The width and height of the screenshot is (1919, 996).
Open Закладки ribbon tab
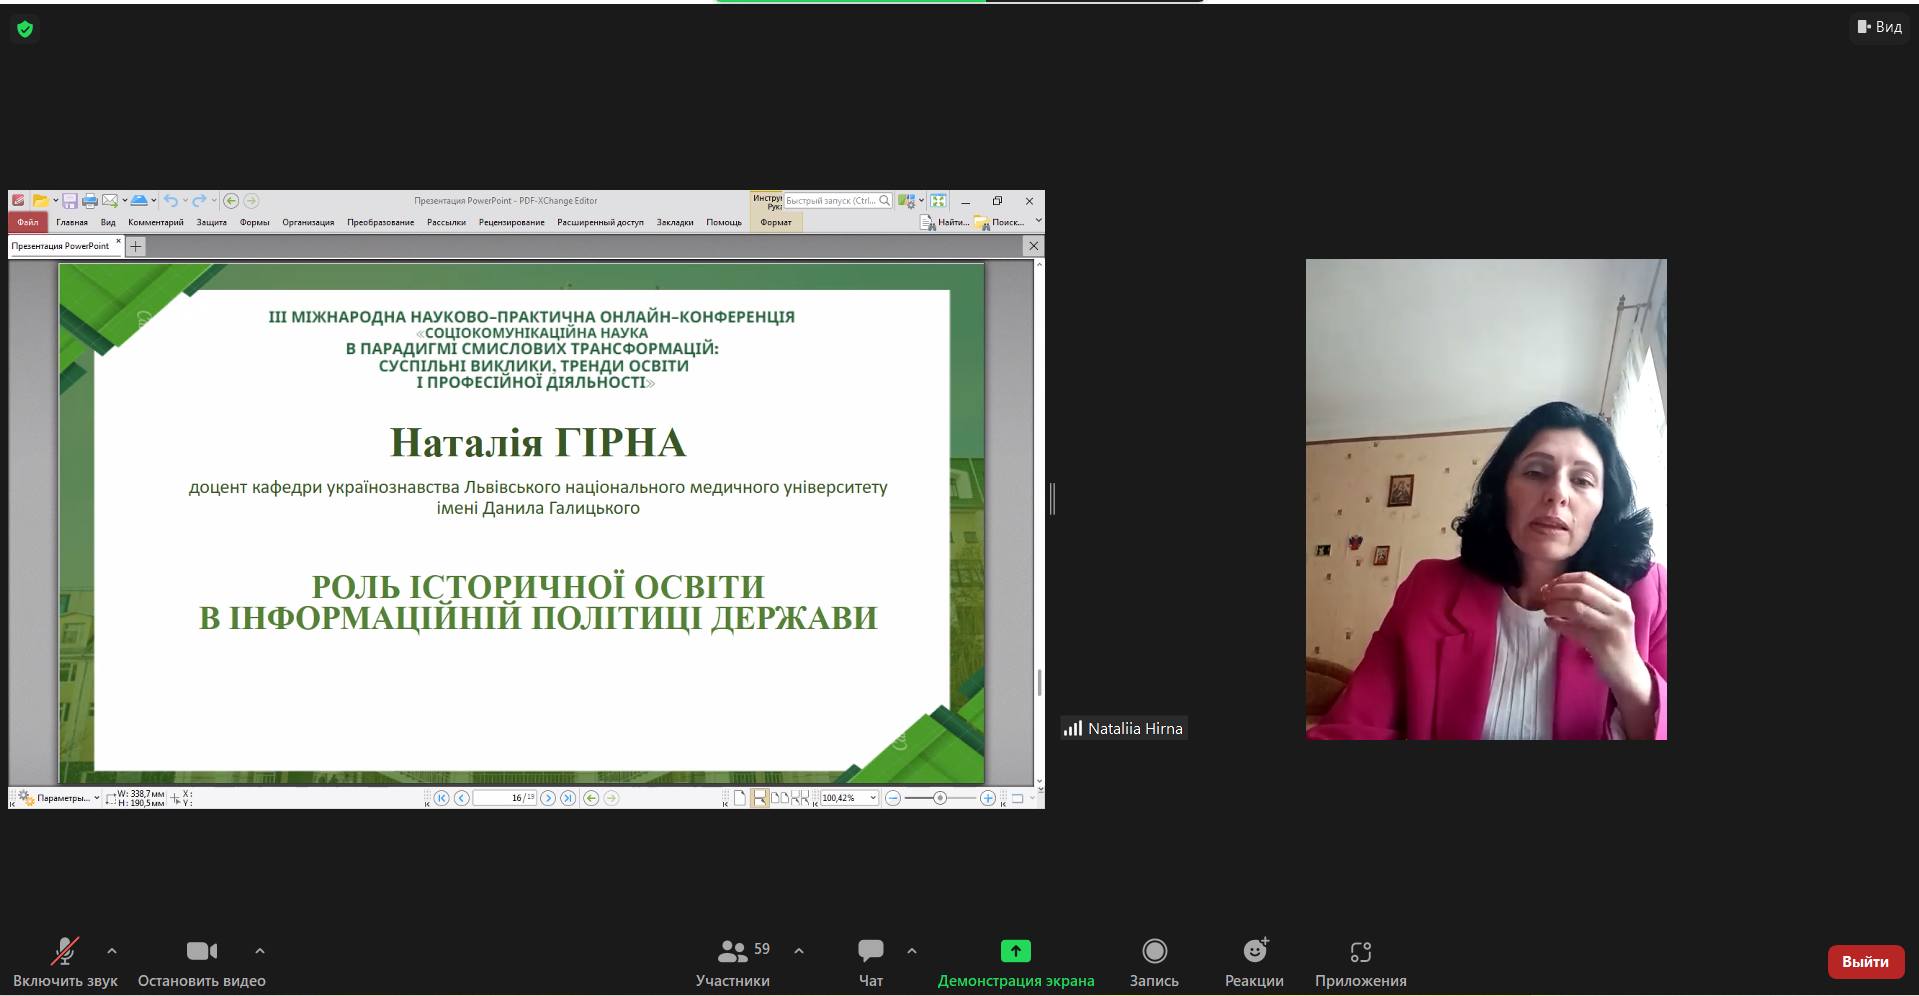click(675, 222)
